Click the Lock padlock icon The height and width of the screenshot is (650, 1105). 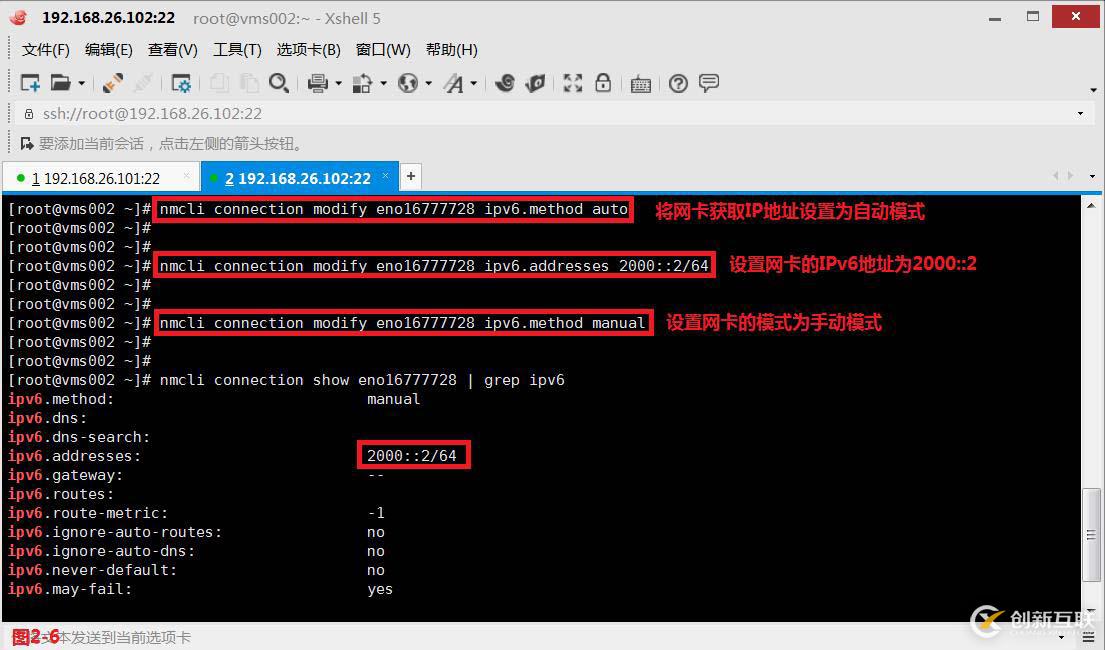(603, 83)
